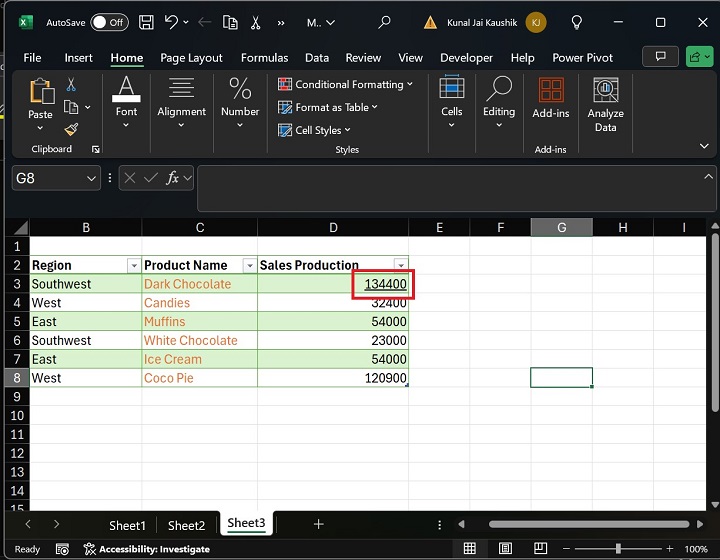This screenshot has height=560, width=720.
Task: Switch to Page Break Preview view
Action: (x=542, y=549)
